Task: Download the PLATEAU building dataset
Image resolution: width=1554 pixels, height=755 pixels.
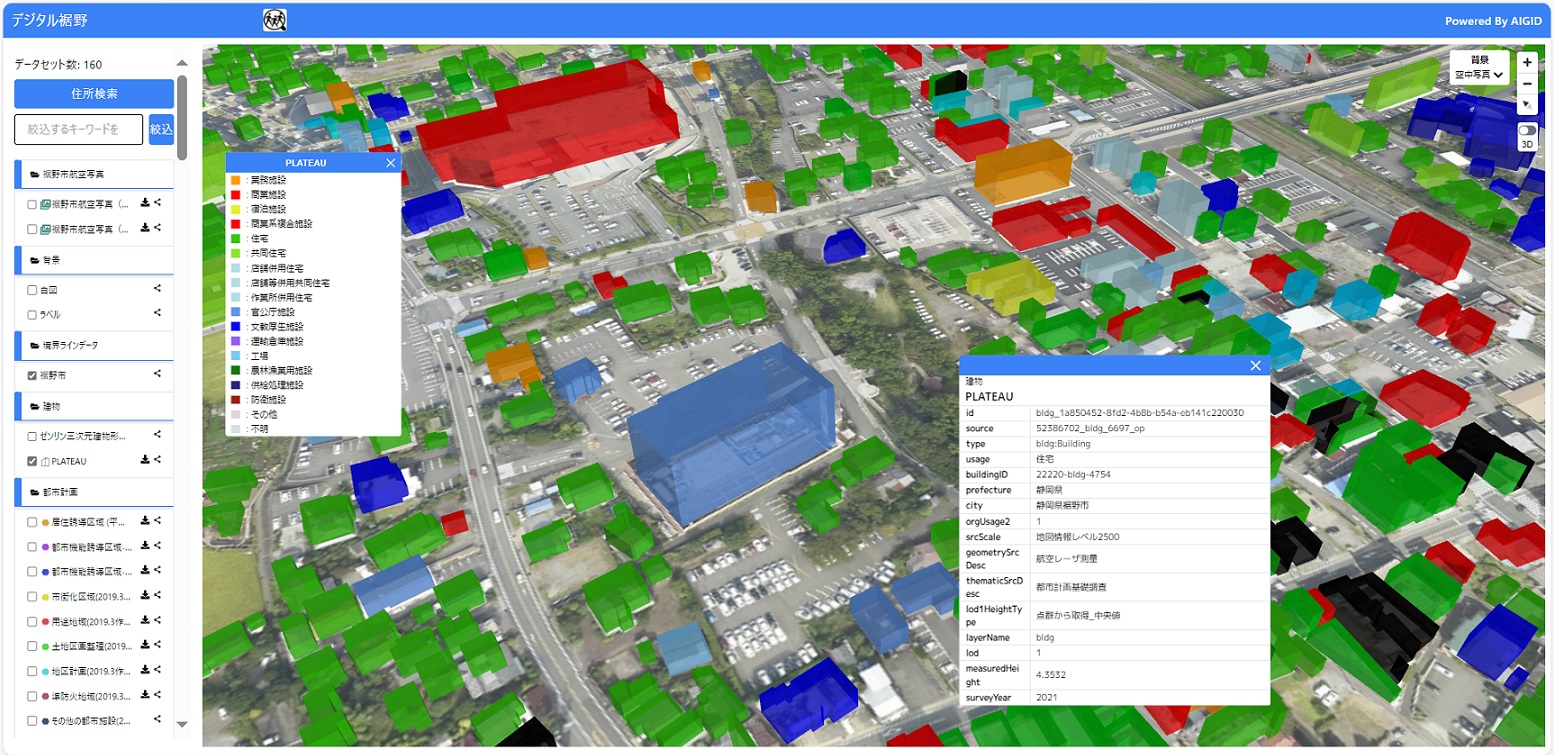Action: [145, 460]
